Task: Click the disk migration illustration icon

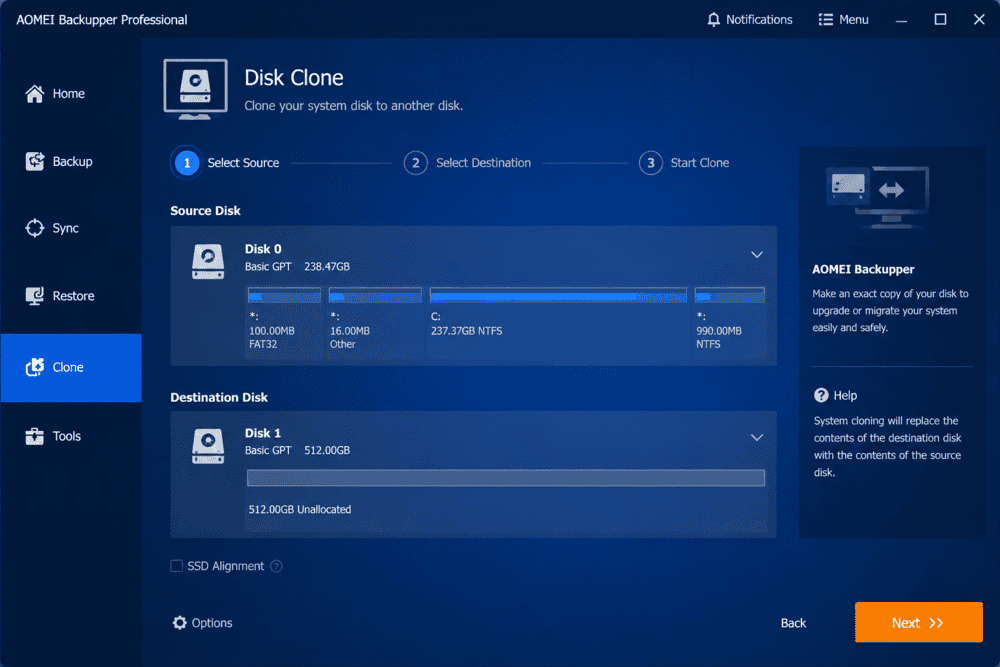Action: pos(878,196)
